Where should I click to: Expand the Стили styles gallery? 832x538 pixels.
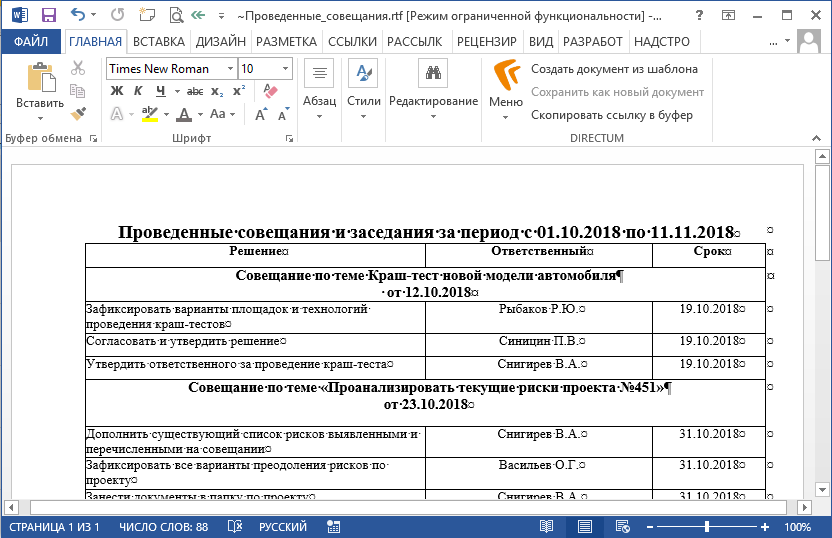point(363,90)
